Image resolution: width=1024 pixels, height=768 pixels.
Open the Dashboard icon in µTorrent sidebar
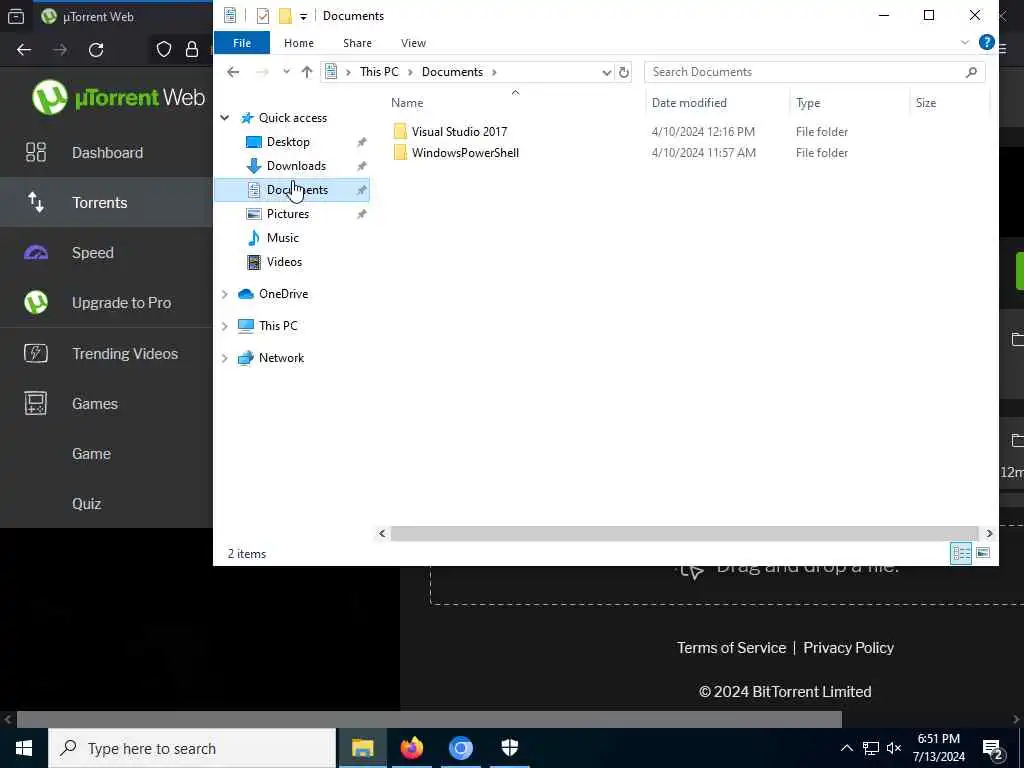coord(36,152)
